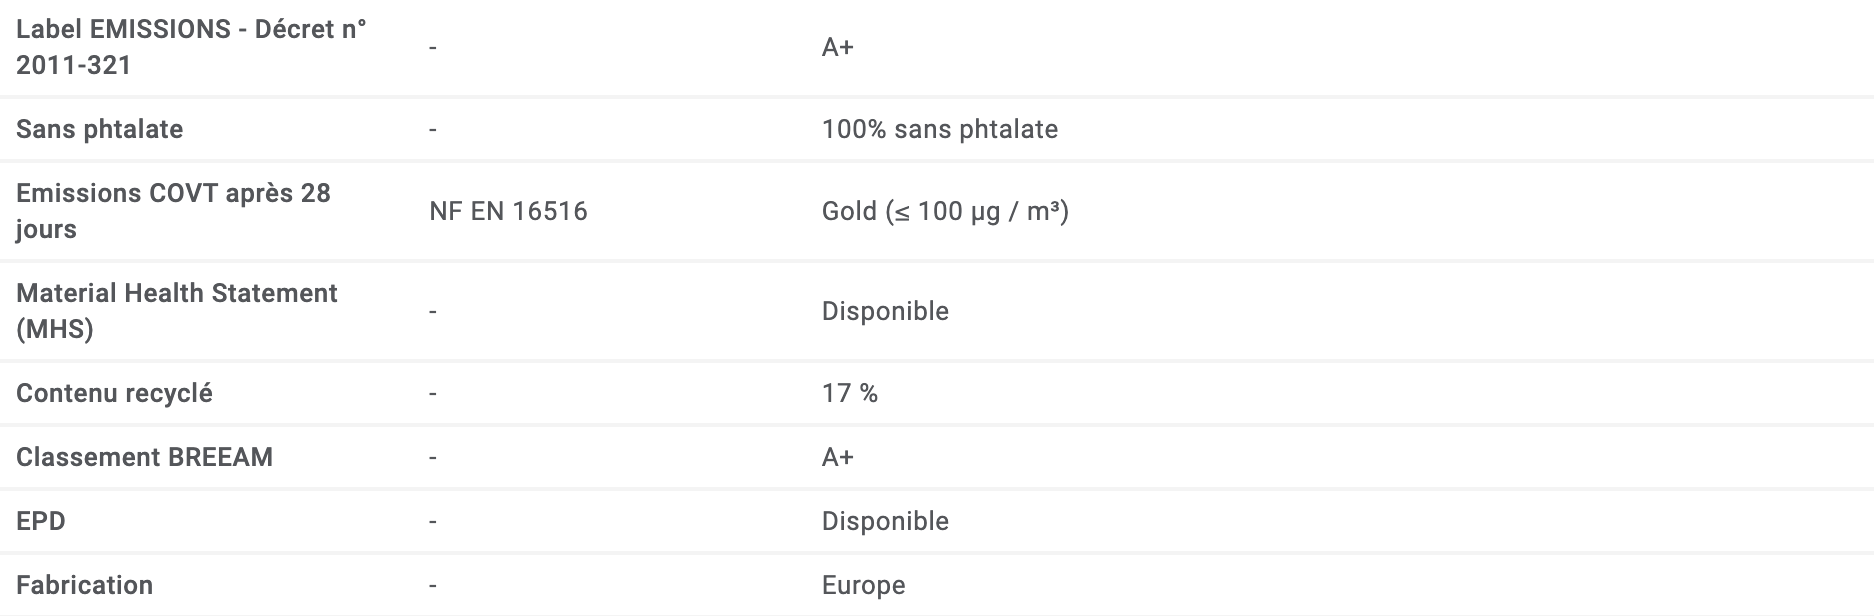The height and width of the screenshot is (616, 1874).
Task: Click the "Gold (≤ 100 µg / m³)" value
Action: (x=945, y=211)
